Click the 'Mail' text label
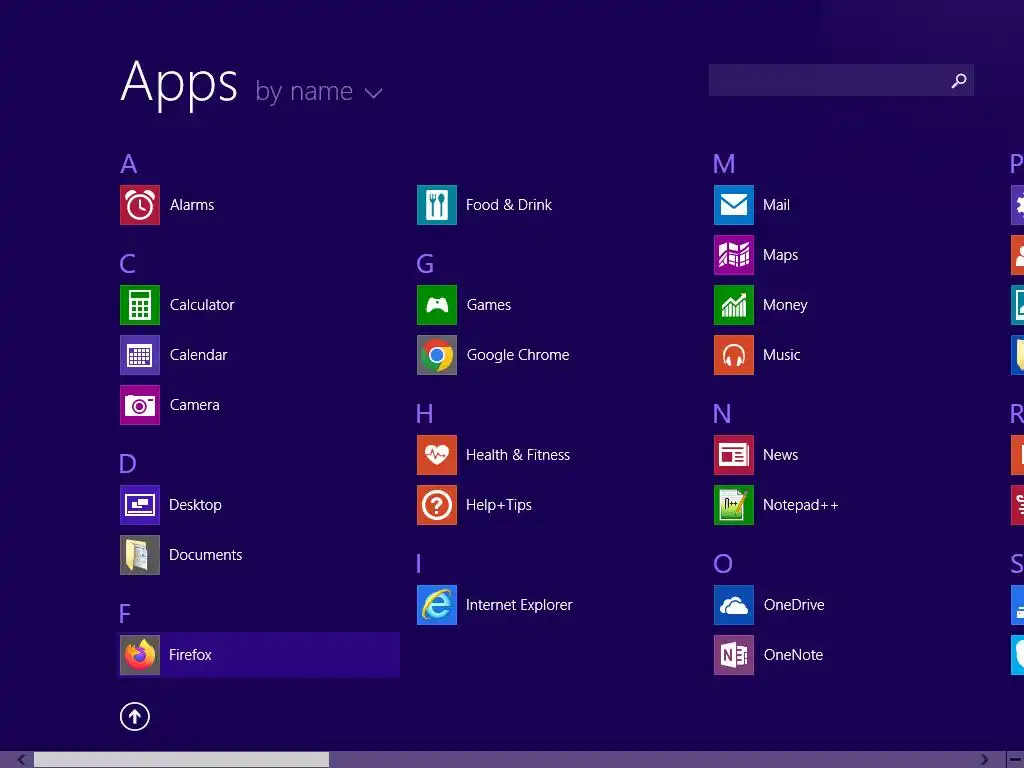The width and height of the screenshot is (1024, 768). [776, 205]
